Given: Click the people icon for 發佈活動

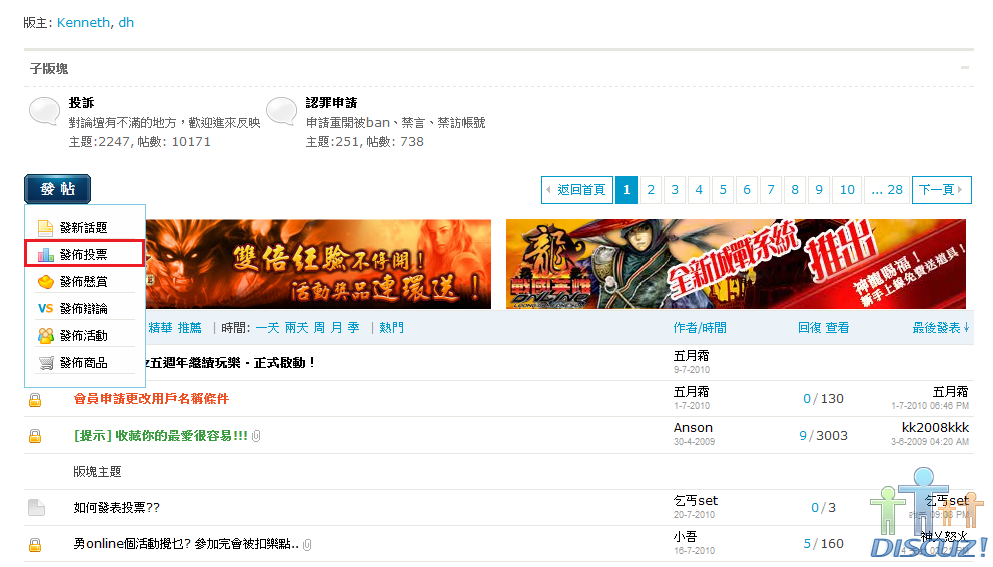Looking at the screenshot, I should coord(45,335).
